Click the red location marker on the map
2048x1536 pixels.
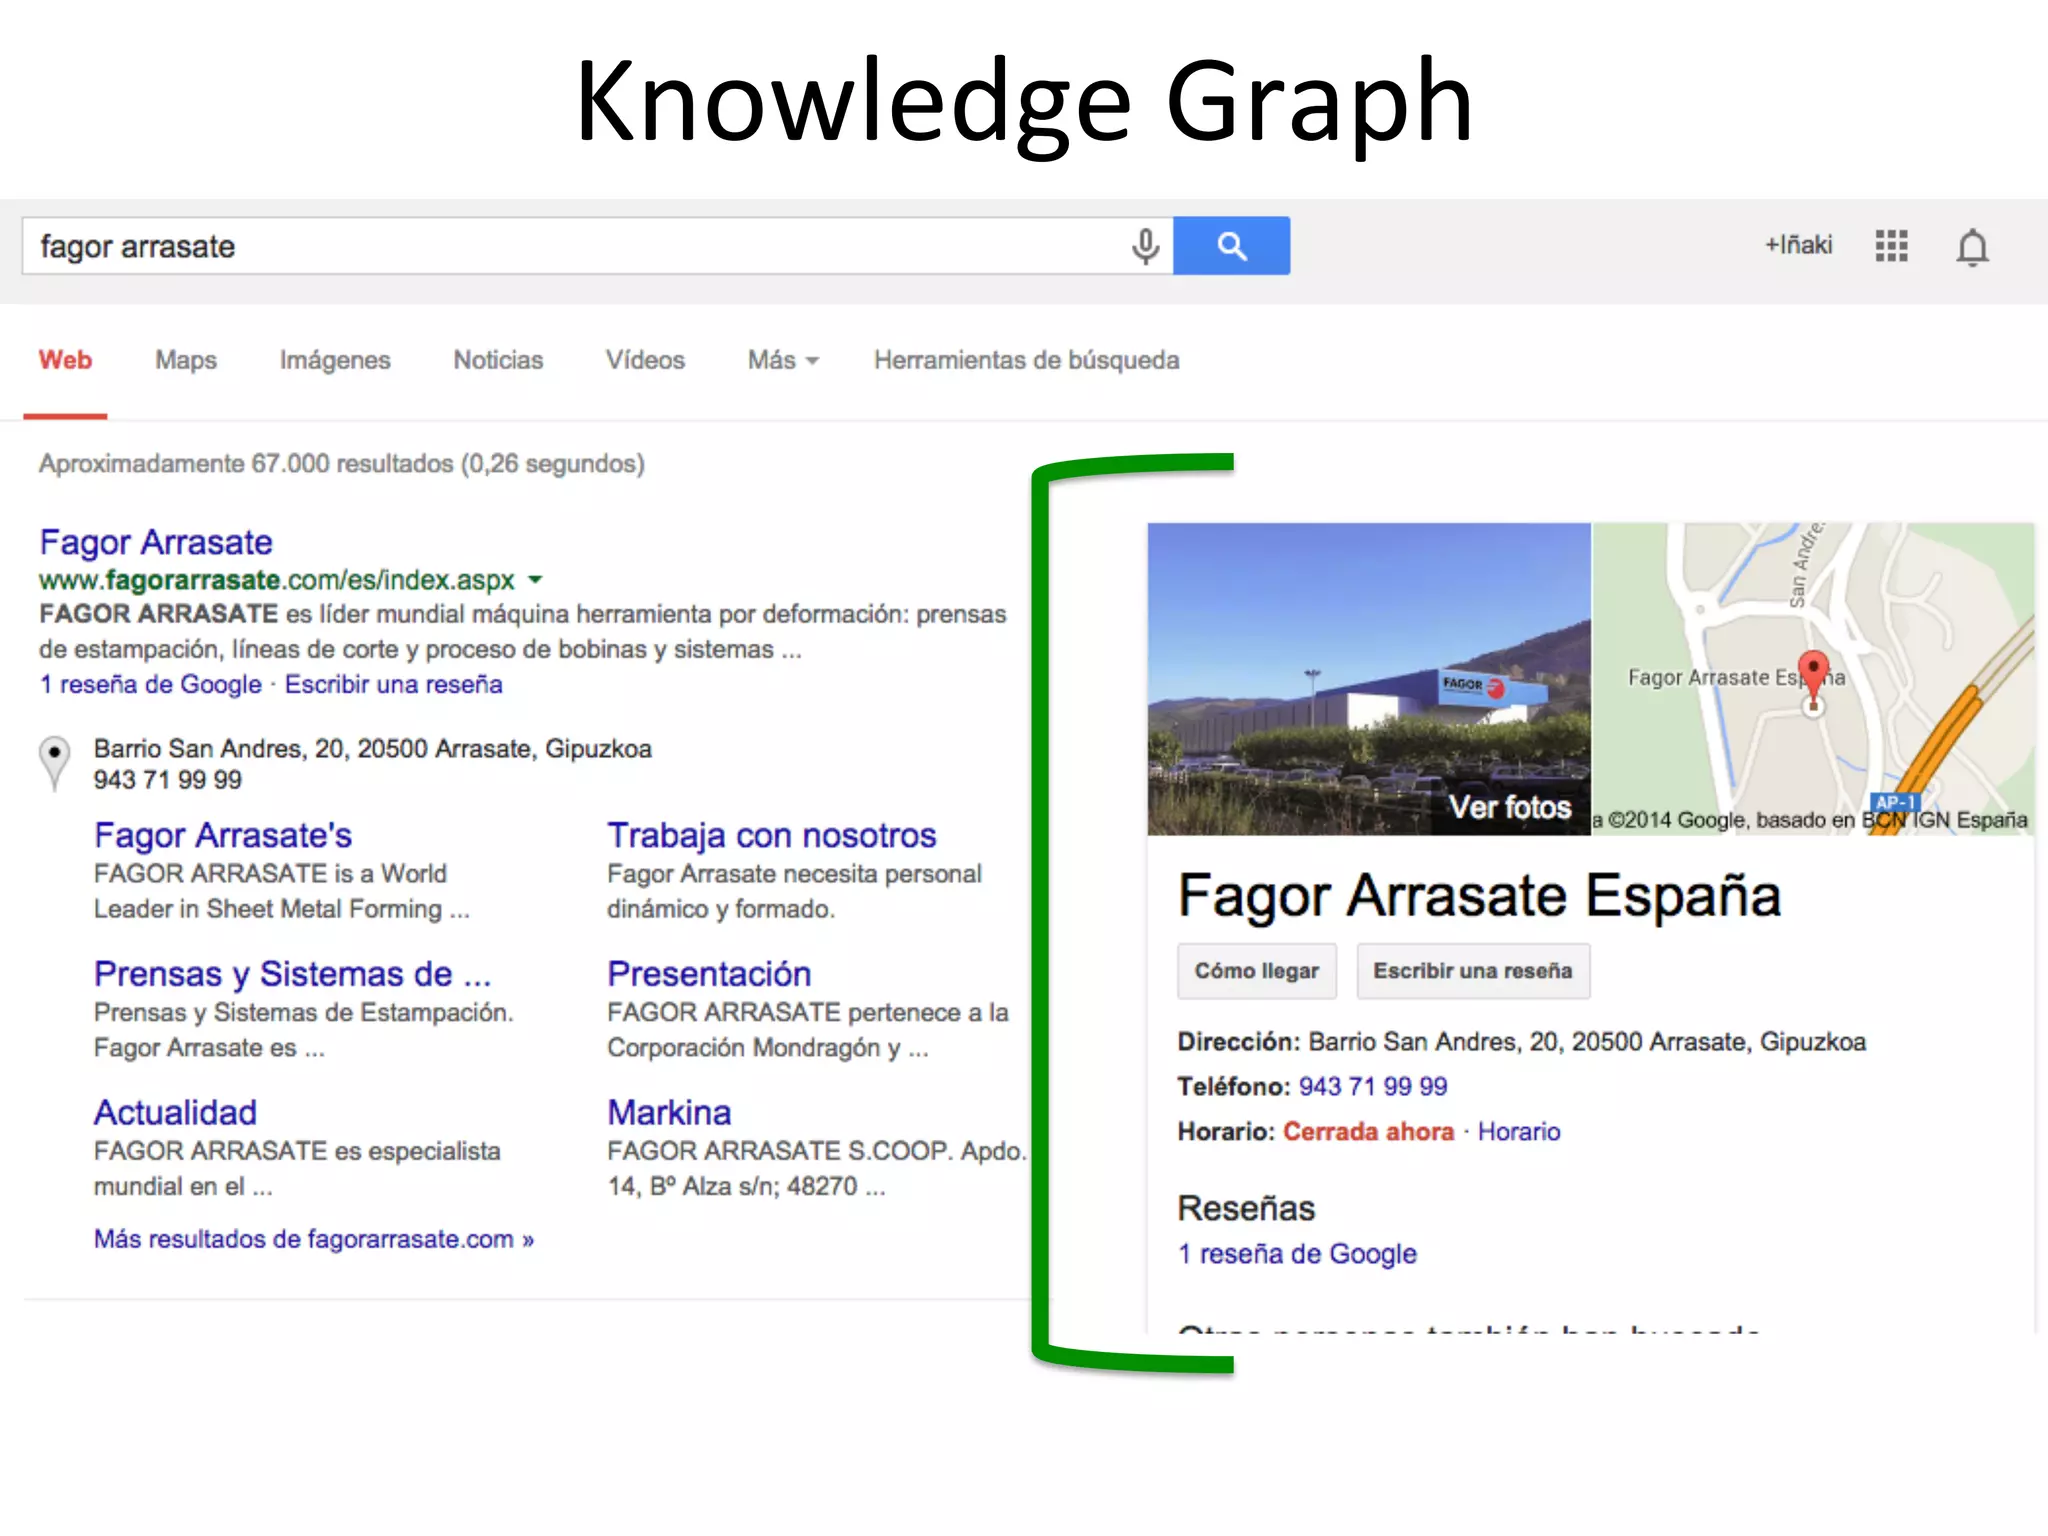click(1813, 677)
